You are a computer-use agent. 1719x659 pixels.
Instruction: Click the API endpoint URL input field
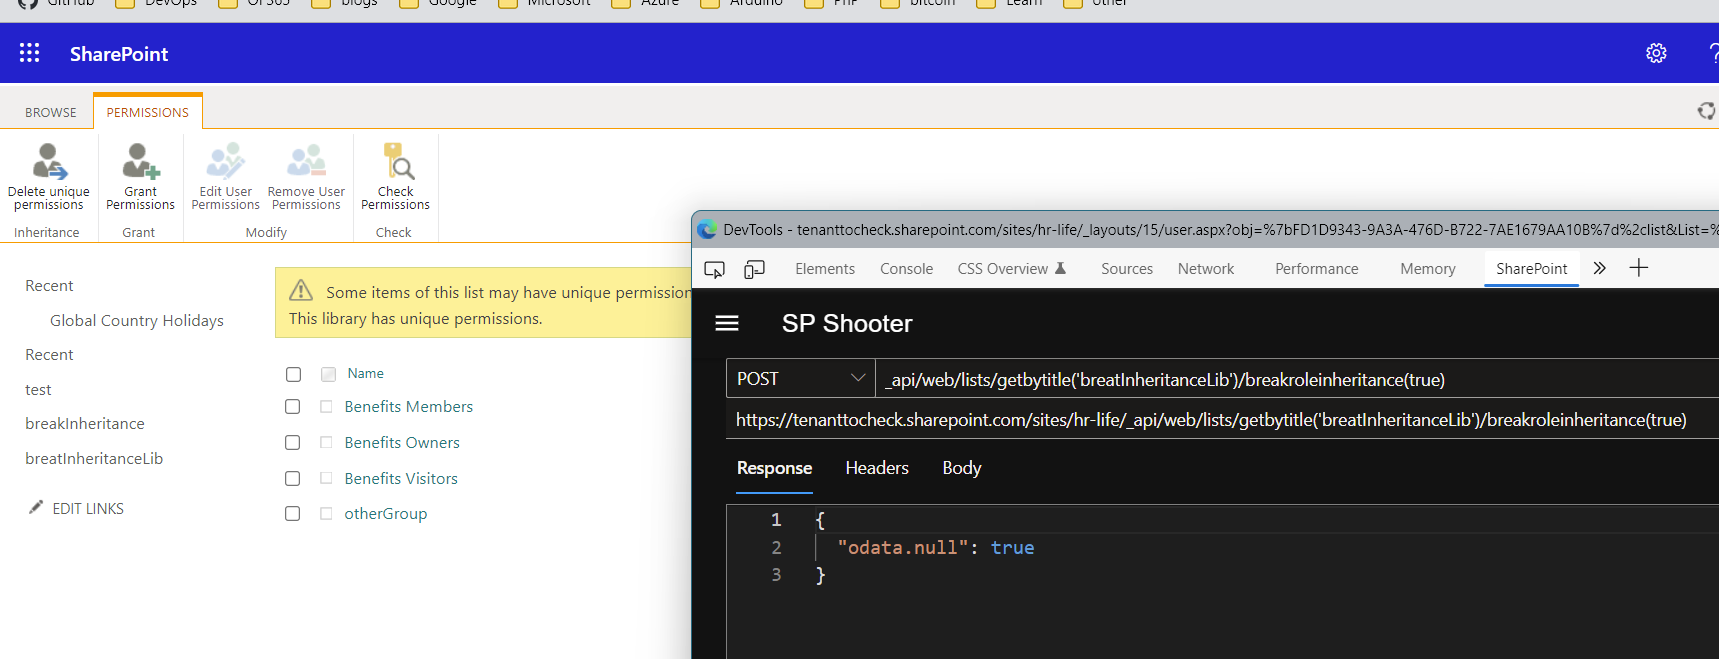click(1298, 379)
